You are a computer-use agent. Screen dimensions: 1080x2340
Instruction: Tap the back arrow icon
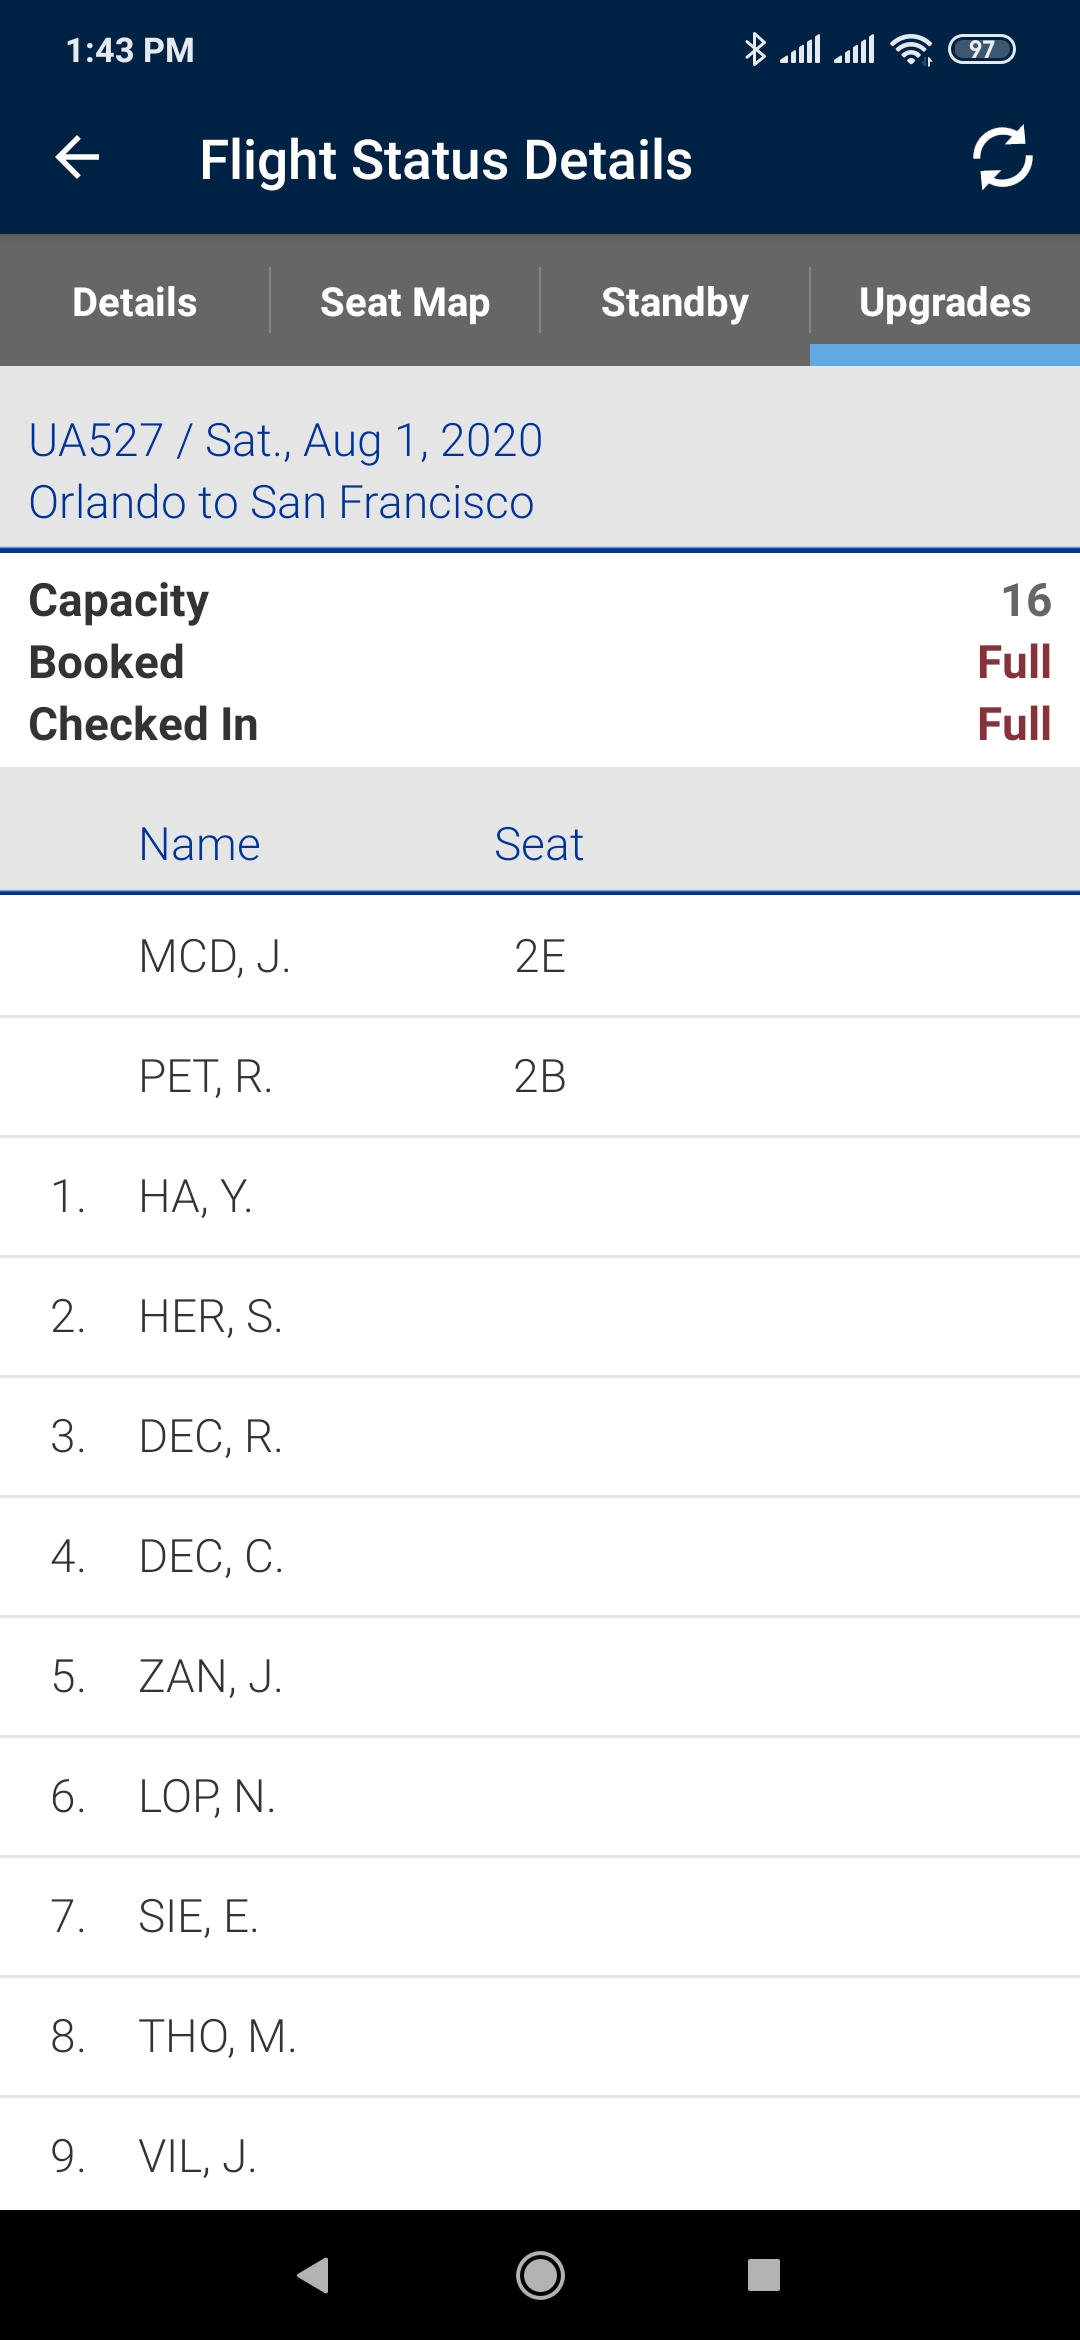[x=77, y=158]
